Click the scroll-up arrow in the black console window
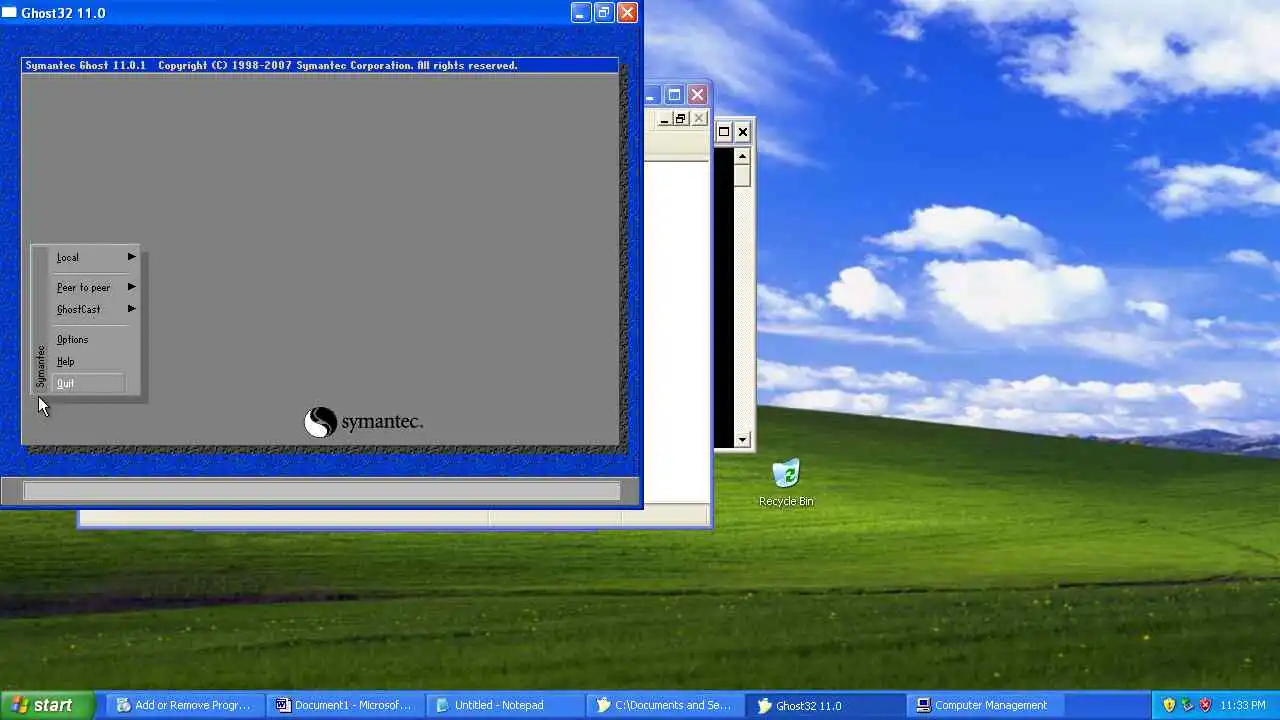The width and height of the screenshot is (1280, 720). (742, 155)
